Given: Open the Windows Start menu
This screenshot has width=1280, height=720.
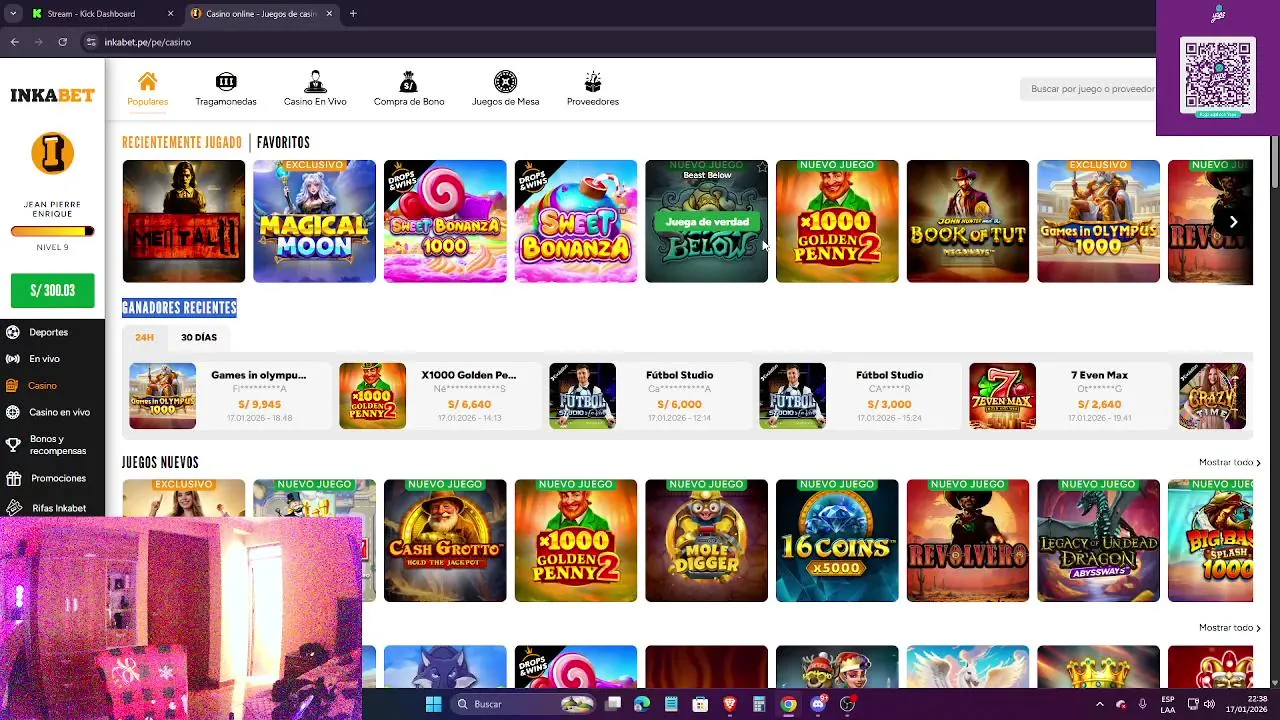Looking at the screenshot, I should [x=433, y=704].
